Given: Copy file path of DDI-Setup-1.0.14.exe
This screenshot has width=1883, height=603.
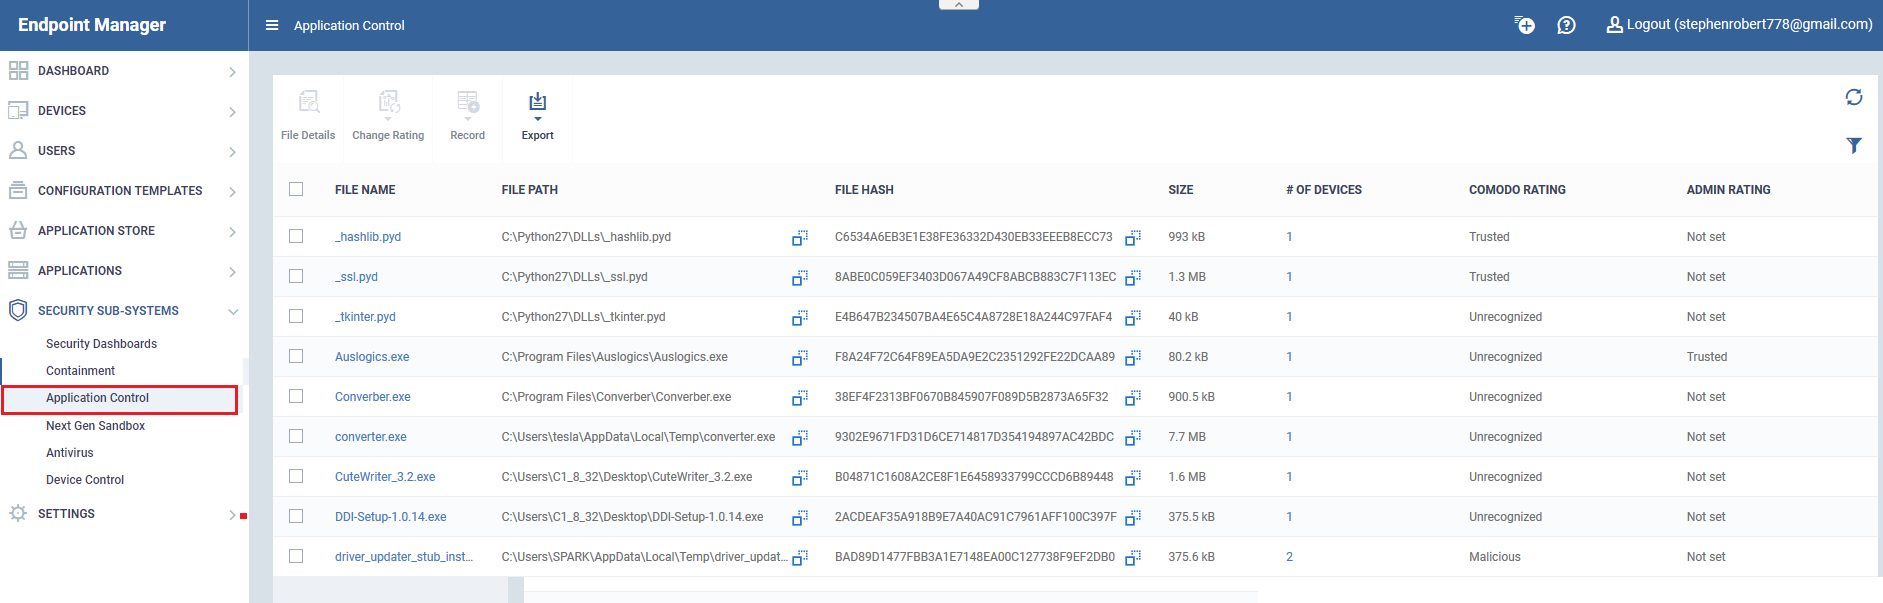Looking at the screenshot, I should (800, 518).
